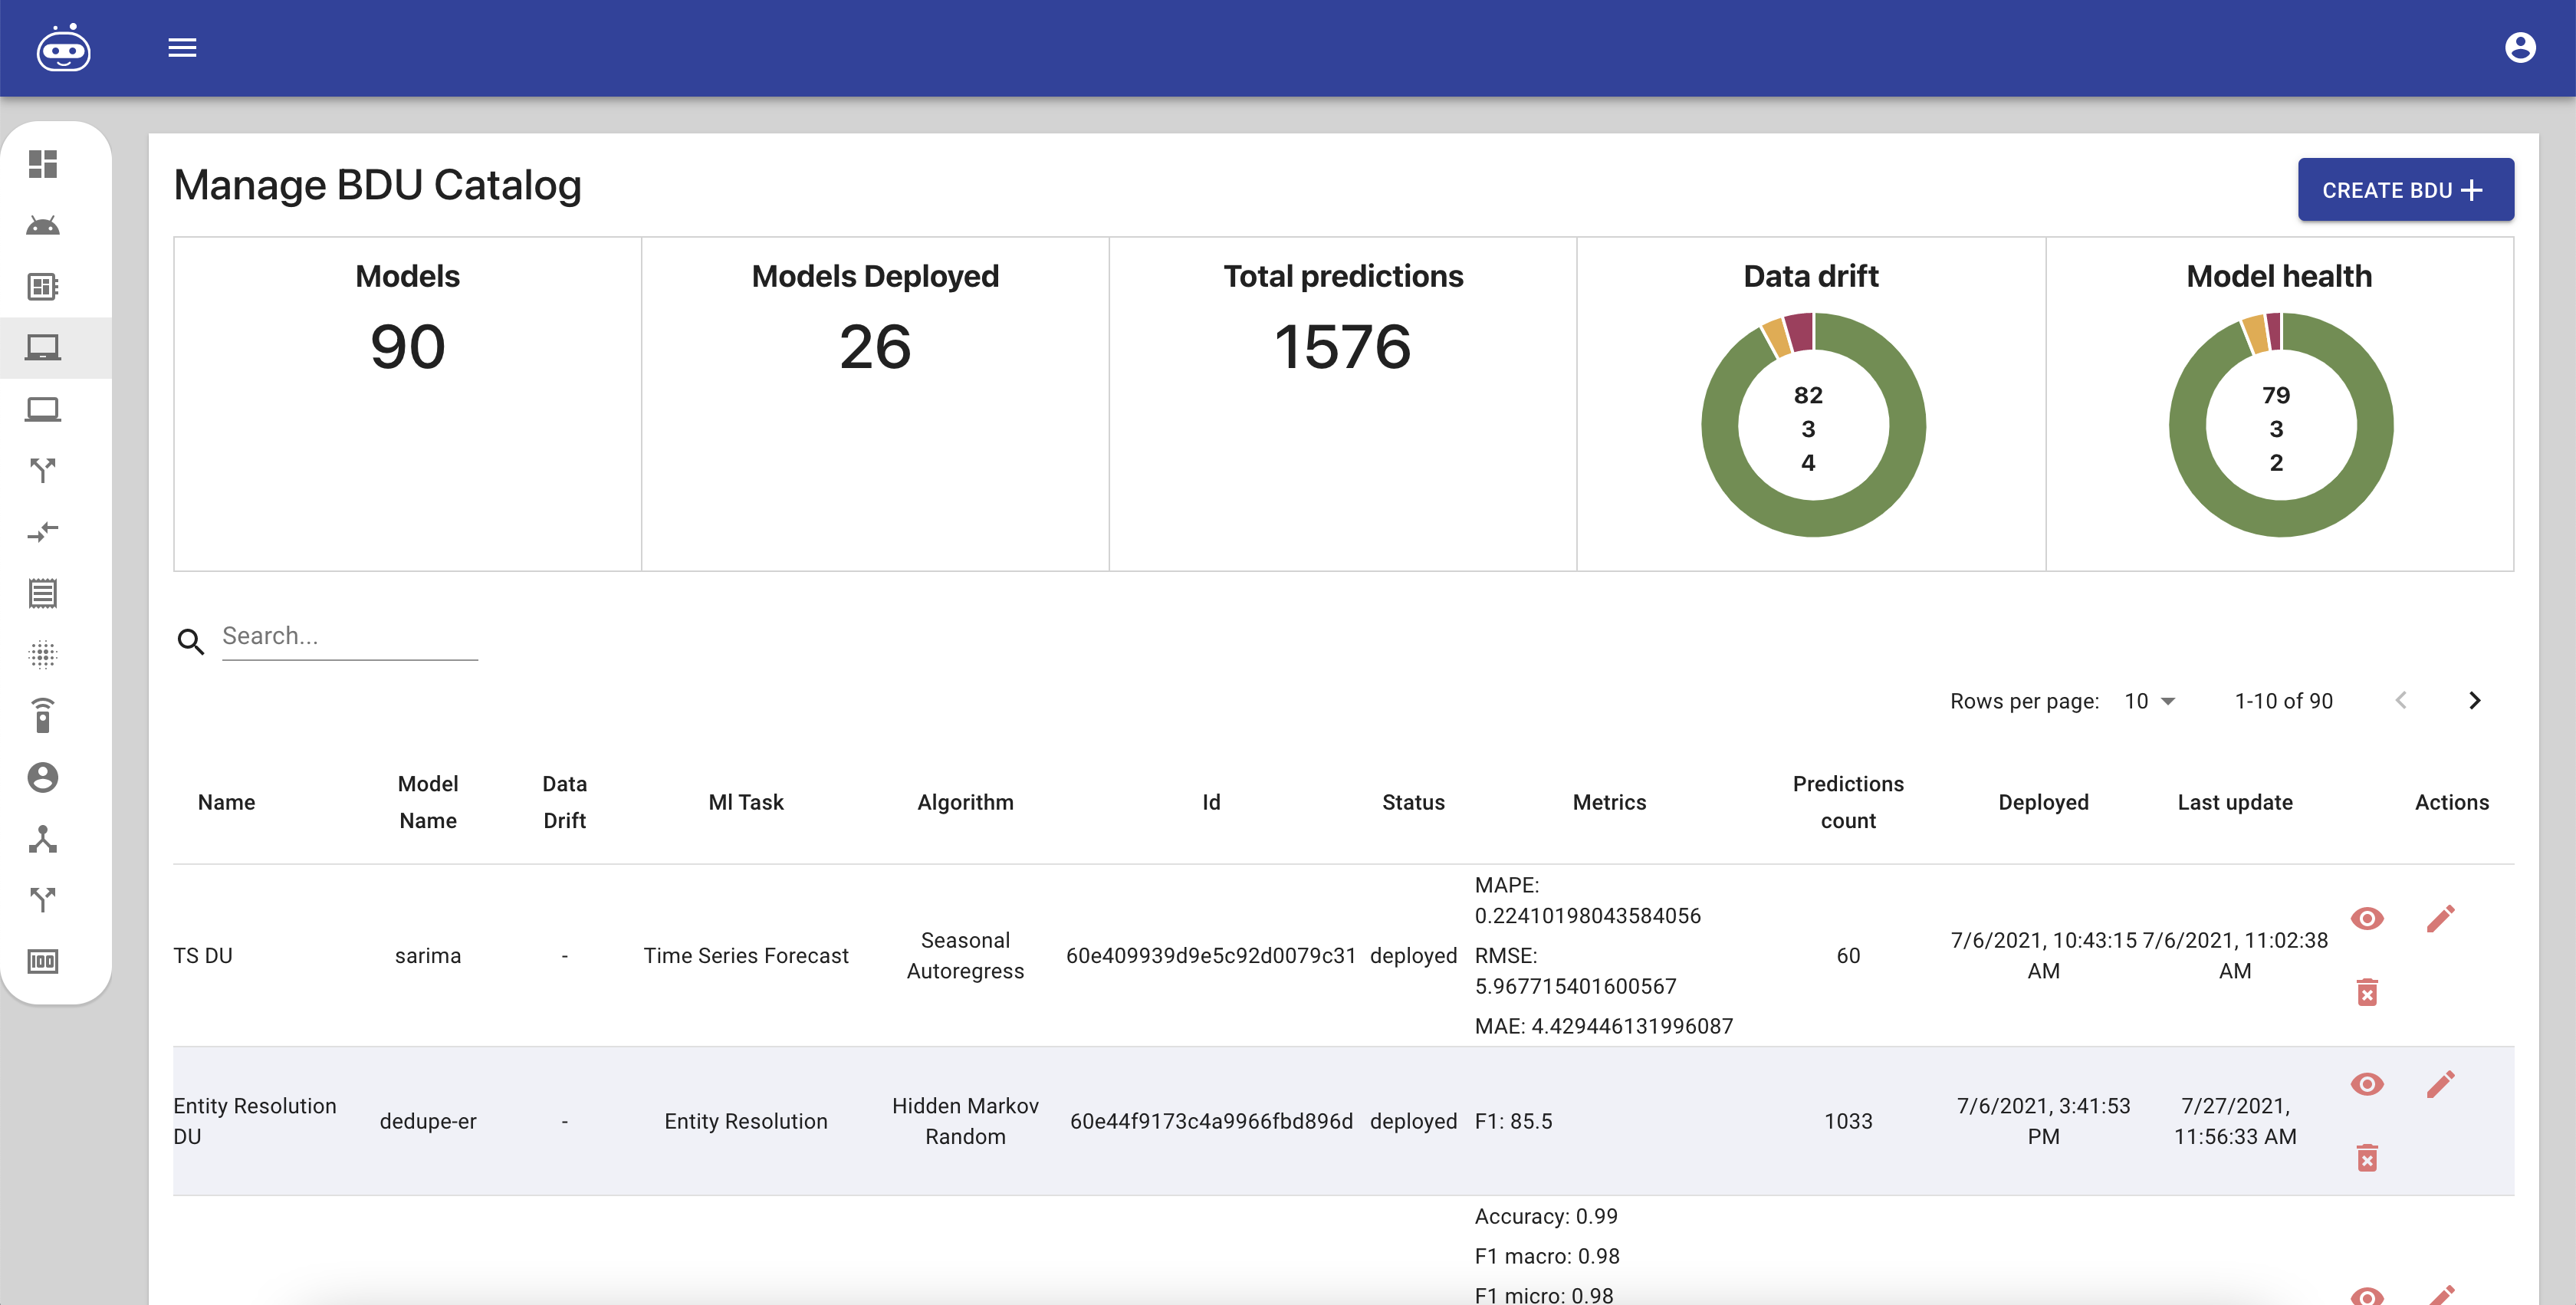Open the bottom sidebar icon labeled 100
2576x1305 pixels.
click(x=43, y=961)
